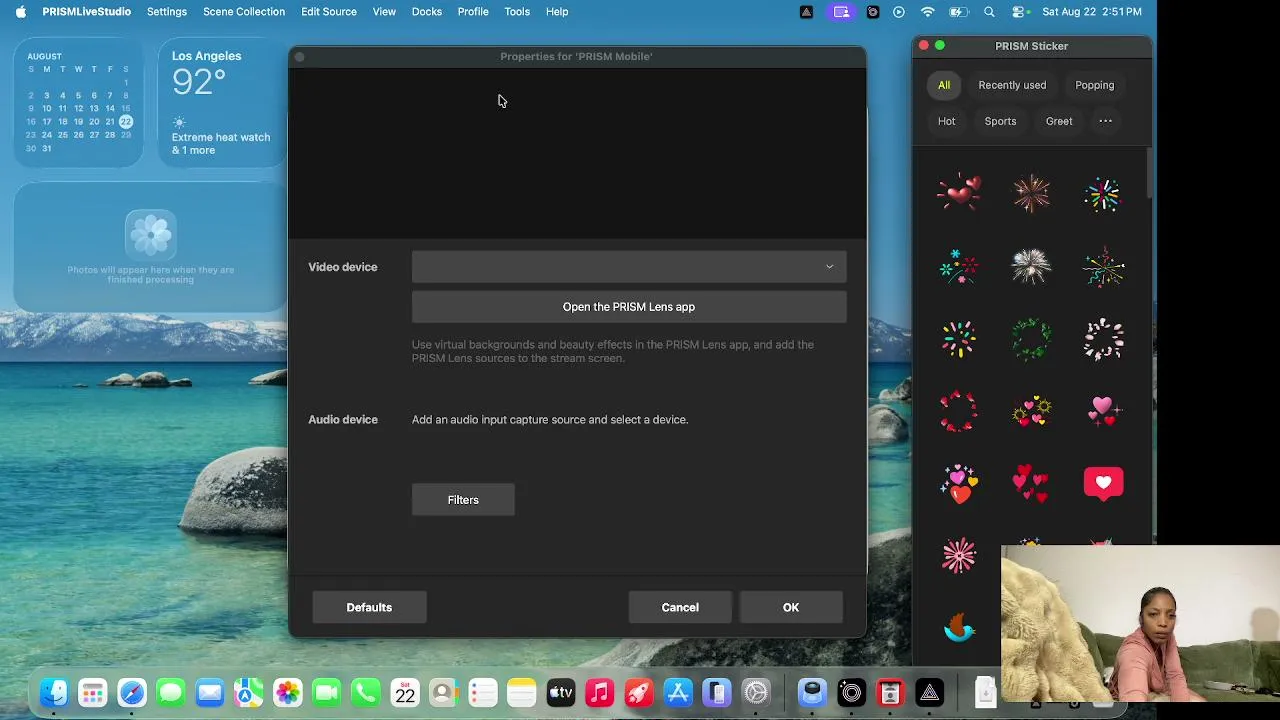Open Spotlight search in the menu bar
The height and width of the screenshot is (720, 1280).
(989, 12)
